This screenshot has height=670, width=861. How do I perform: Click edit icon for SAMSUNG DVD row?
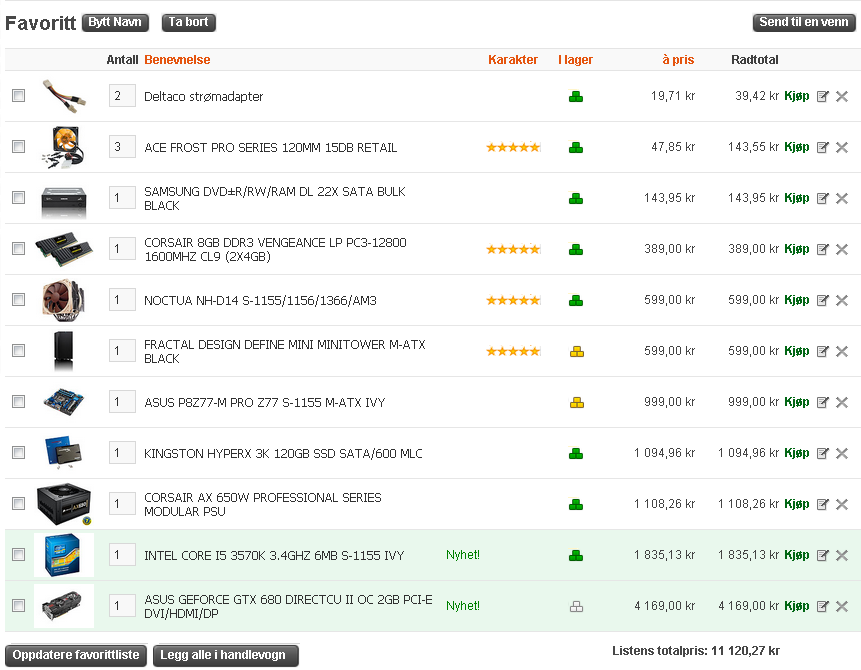822,198
